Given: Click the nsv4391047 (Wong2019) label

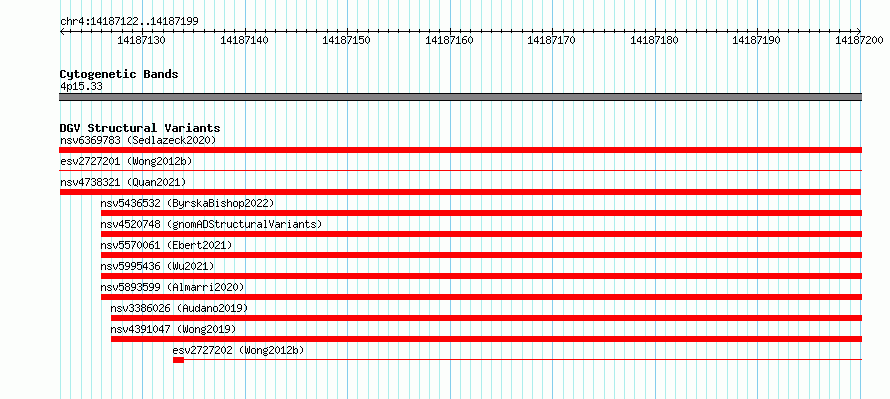Looking at the screenshot, I should tap(173, 329).
